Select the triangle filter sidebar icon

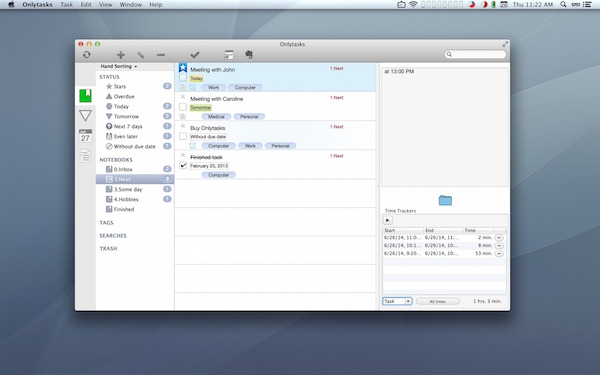(85, 115)
